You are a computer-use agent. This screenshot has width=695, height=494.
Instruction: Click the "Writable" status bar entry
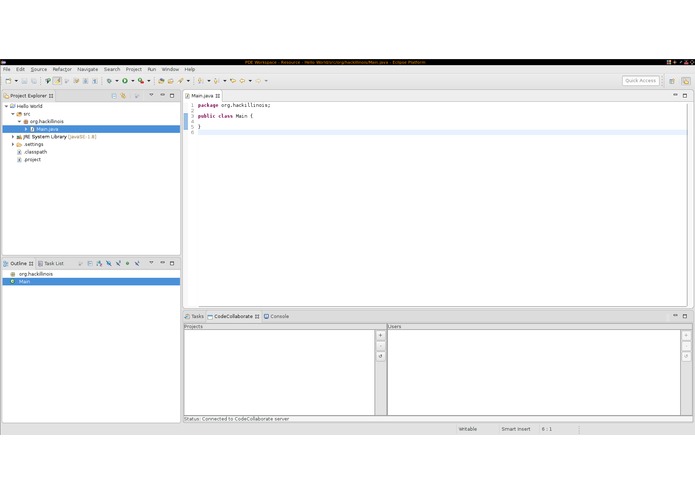point(468,429)
